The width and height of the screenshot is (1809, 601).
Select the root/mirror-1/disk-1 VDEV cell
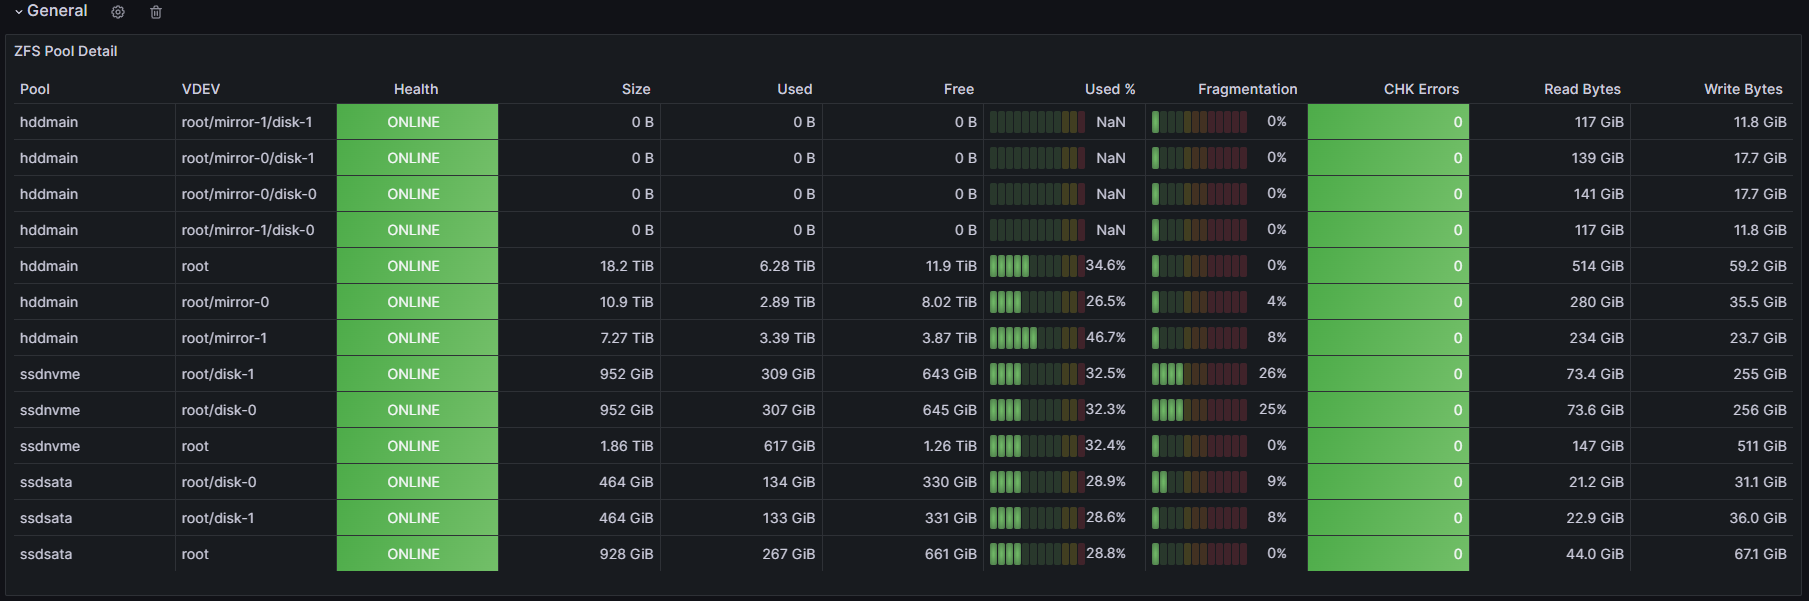click(x=247, y=122)
